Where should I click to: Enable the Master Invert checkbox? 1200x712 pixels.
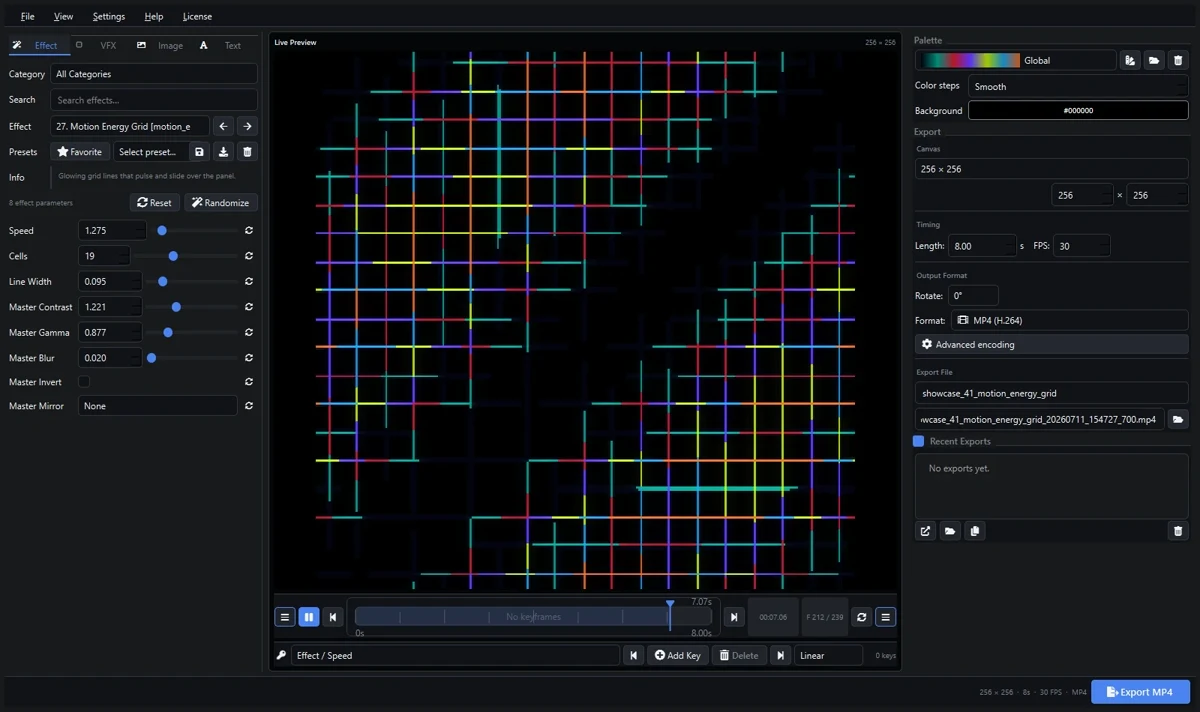(84, 382)
